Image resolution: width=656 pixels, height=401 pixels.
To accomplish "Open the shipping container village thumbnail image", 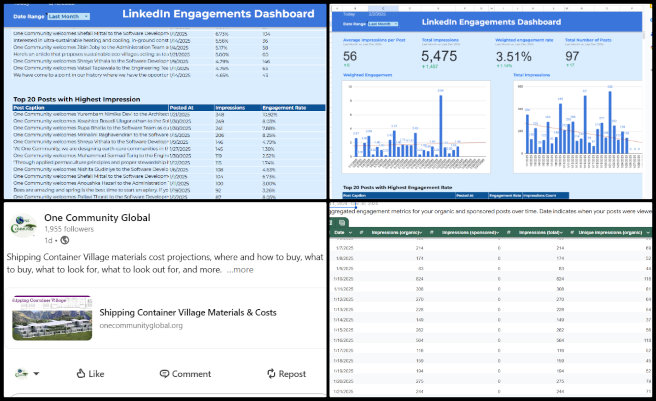I will pos(52,318).
